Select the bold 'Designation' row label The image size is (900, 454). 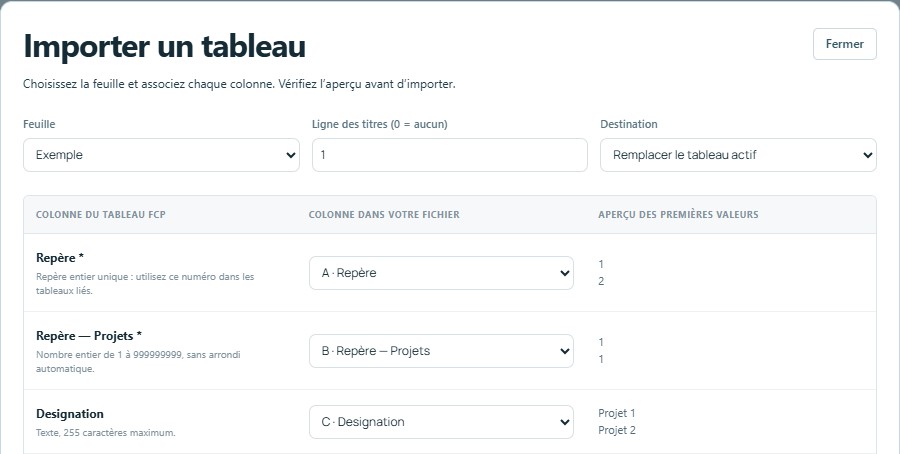point(70,414)
